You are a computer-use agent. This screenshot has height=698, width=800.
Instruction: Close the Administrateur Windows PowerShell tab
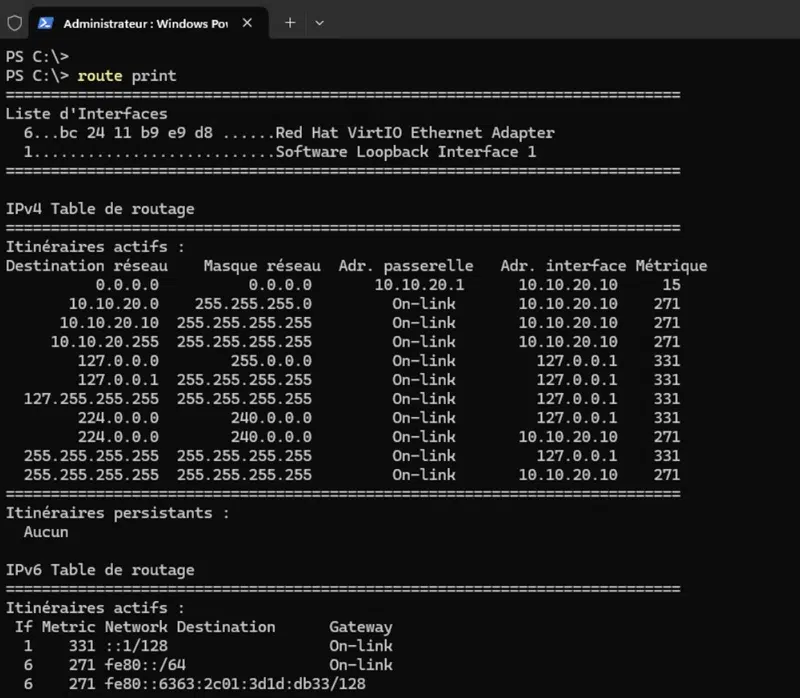pos(247,22)
